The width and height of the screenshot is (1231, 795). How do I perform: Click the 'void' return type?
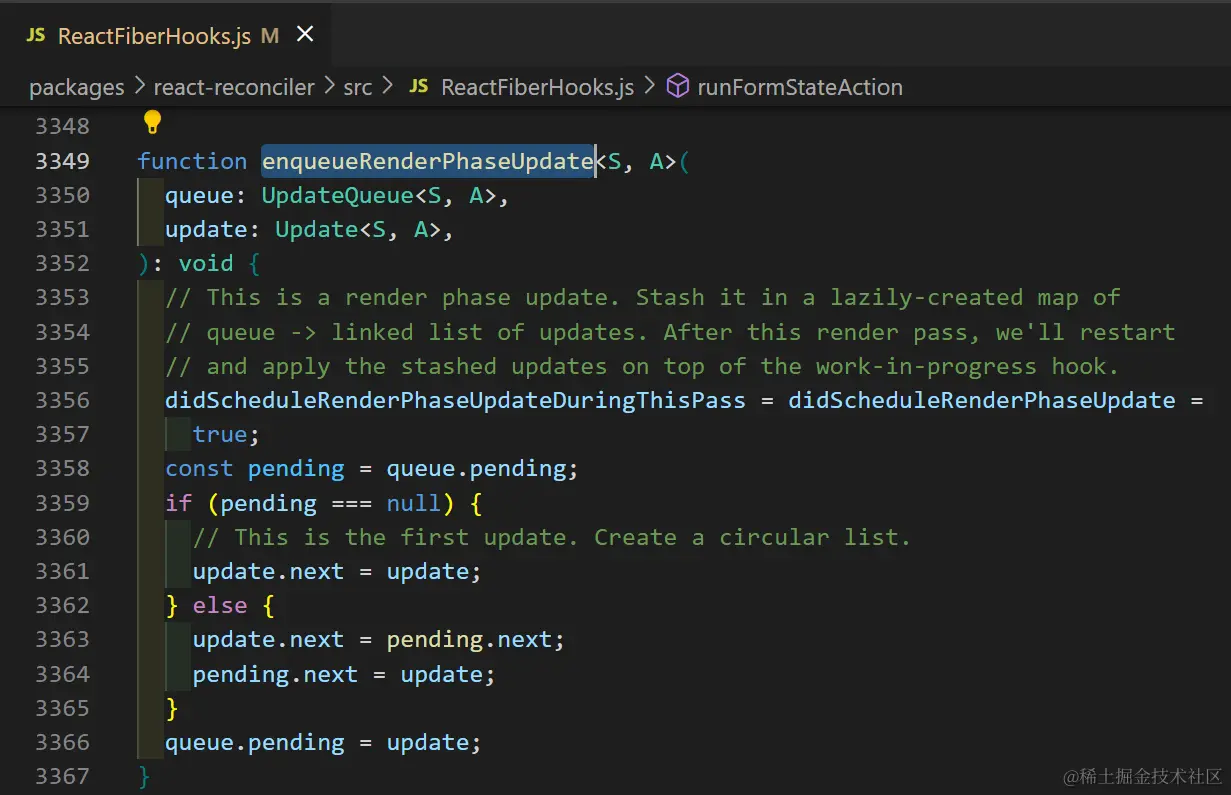point(206,263)
